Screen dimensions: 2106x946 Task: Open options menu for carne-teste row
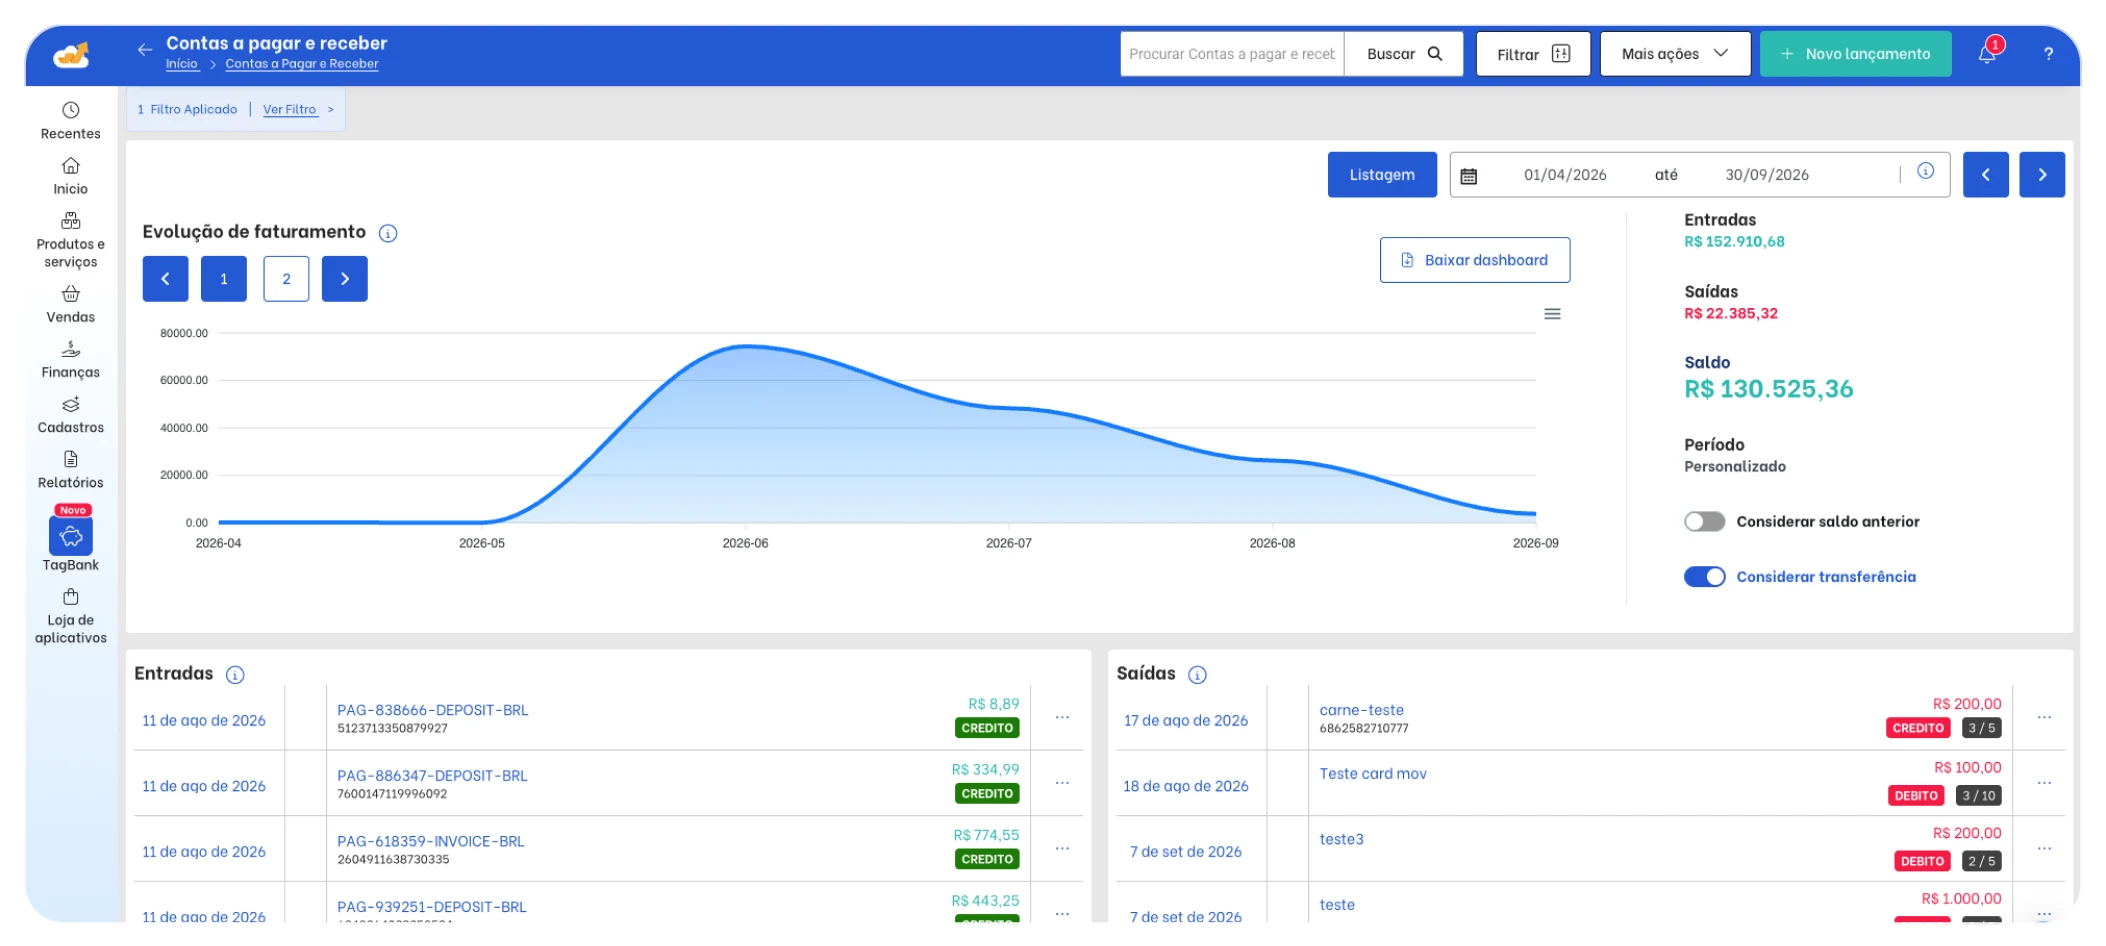coord(2044,717)
